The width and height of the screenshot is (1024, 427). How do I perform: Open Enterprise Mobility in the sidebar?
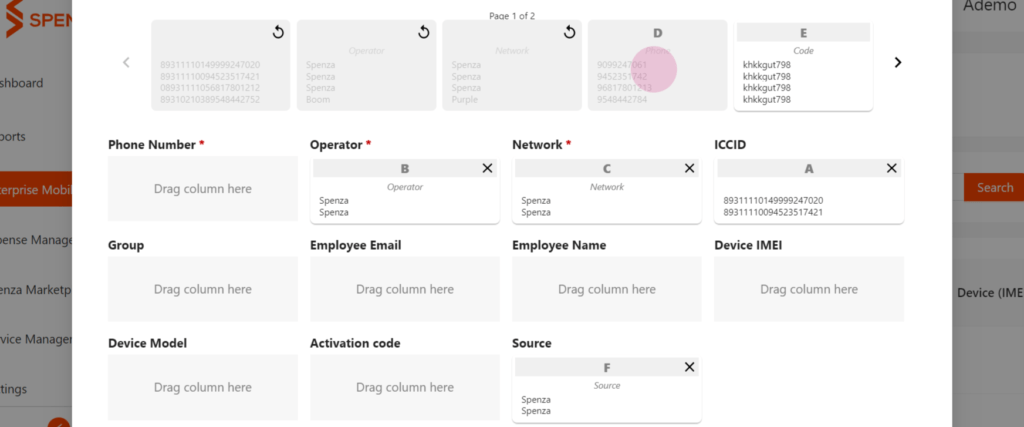click(x=36, y=190)
